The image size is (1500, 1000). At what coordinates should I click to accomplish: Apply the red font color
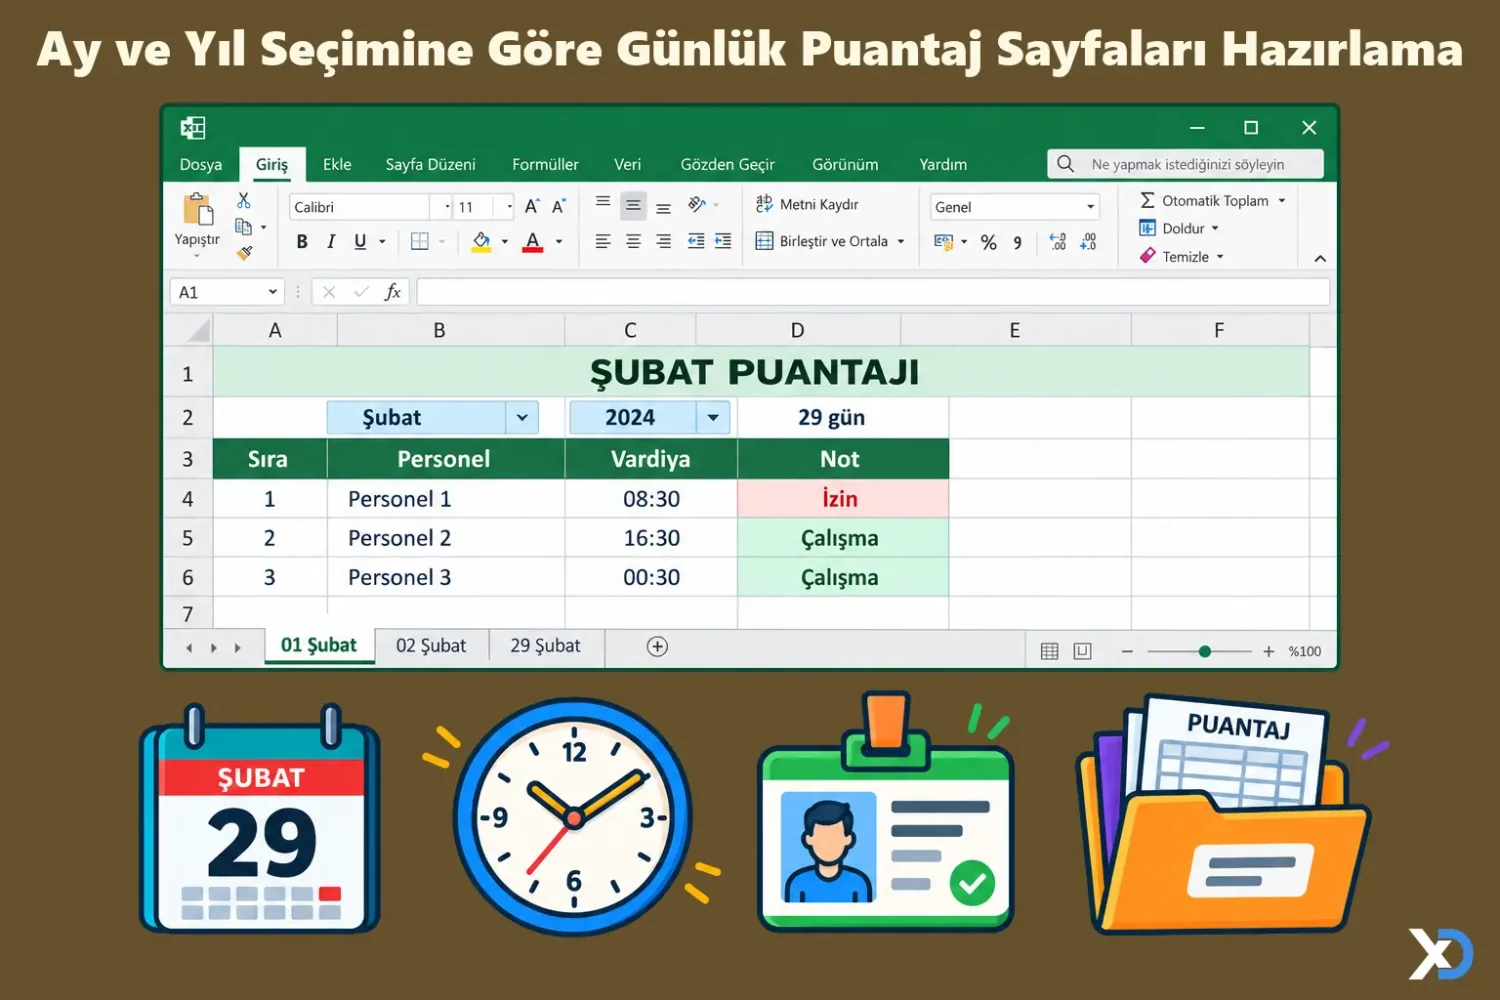(x=533, y=241)
